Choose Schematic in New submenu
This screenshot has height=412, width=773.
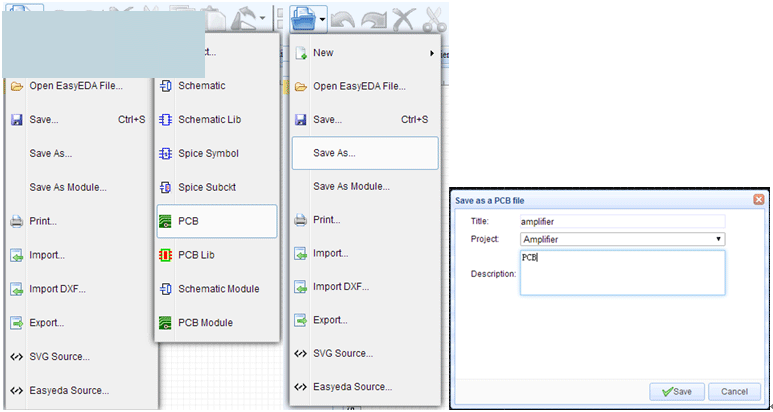tap(217, 86)
